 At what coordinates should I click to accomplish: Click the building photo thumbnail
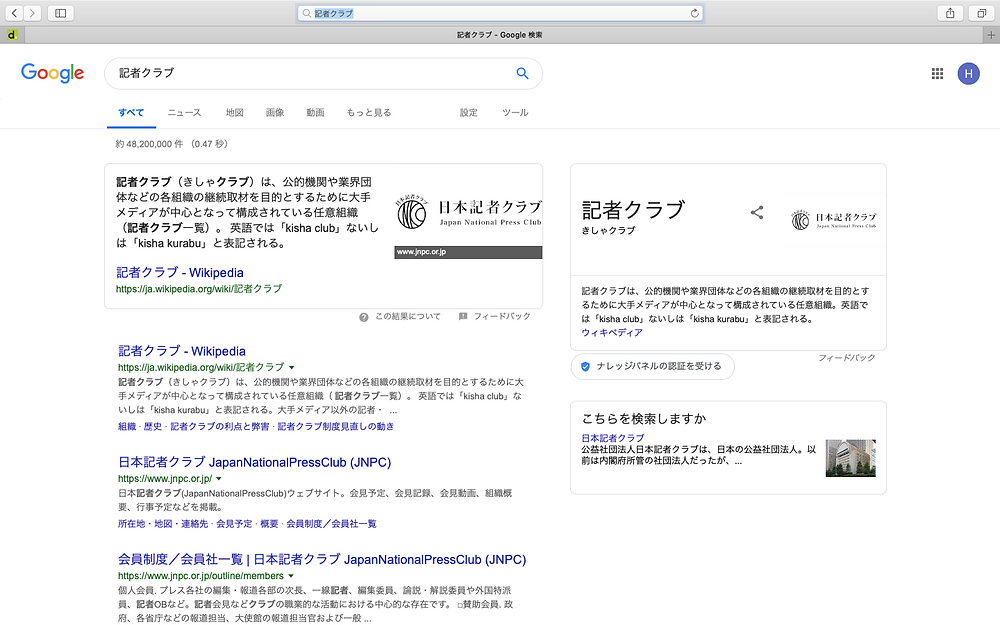851,458
